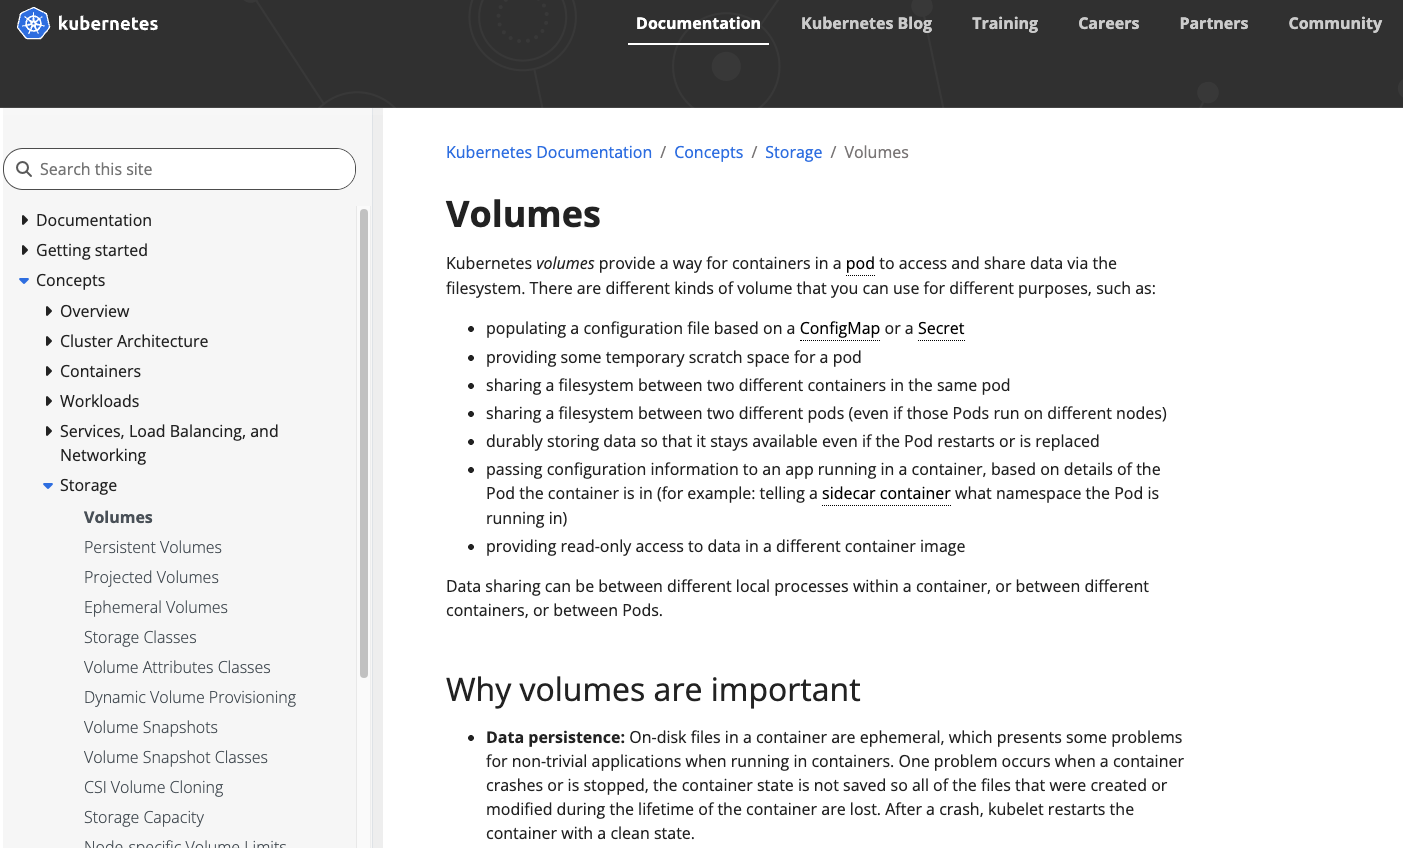The image size is (1403, 848).
Task: Click the bold 'Data persistence:' text
Action: tap(555, 737)
